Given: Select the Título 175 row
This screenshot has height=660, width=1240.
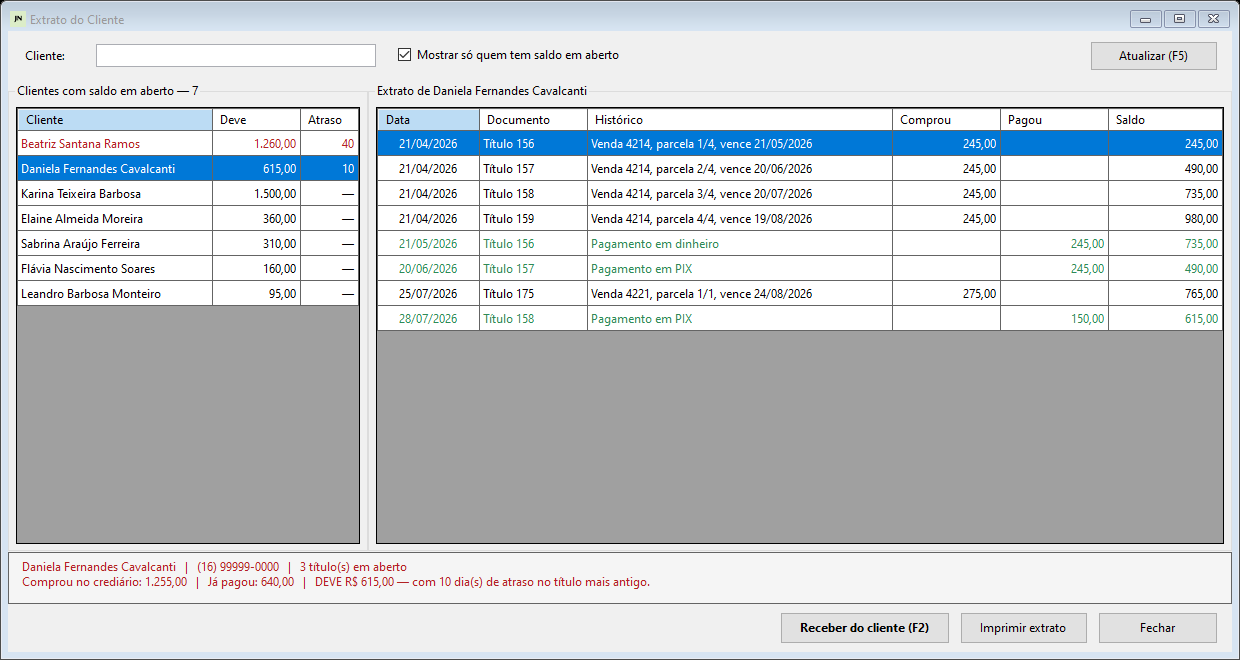Looking at the screenshot, I should [x=800, y=294].
